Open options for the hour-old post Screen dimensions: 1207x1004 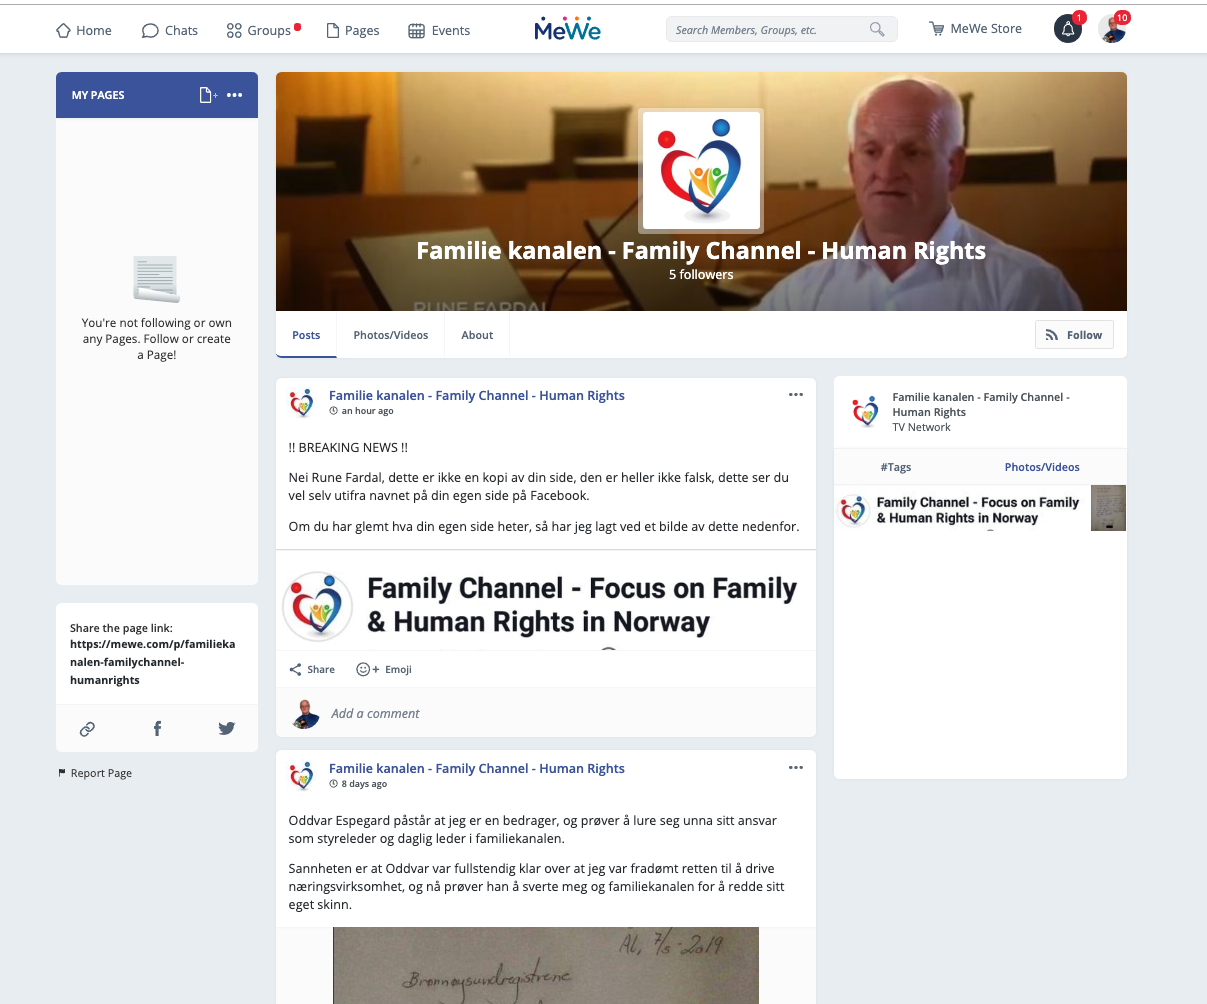pos(796,395)
